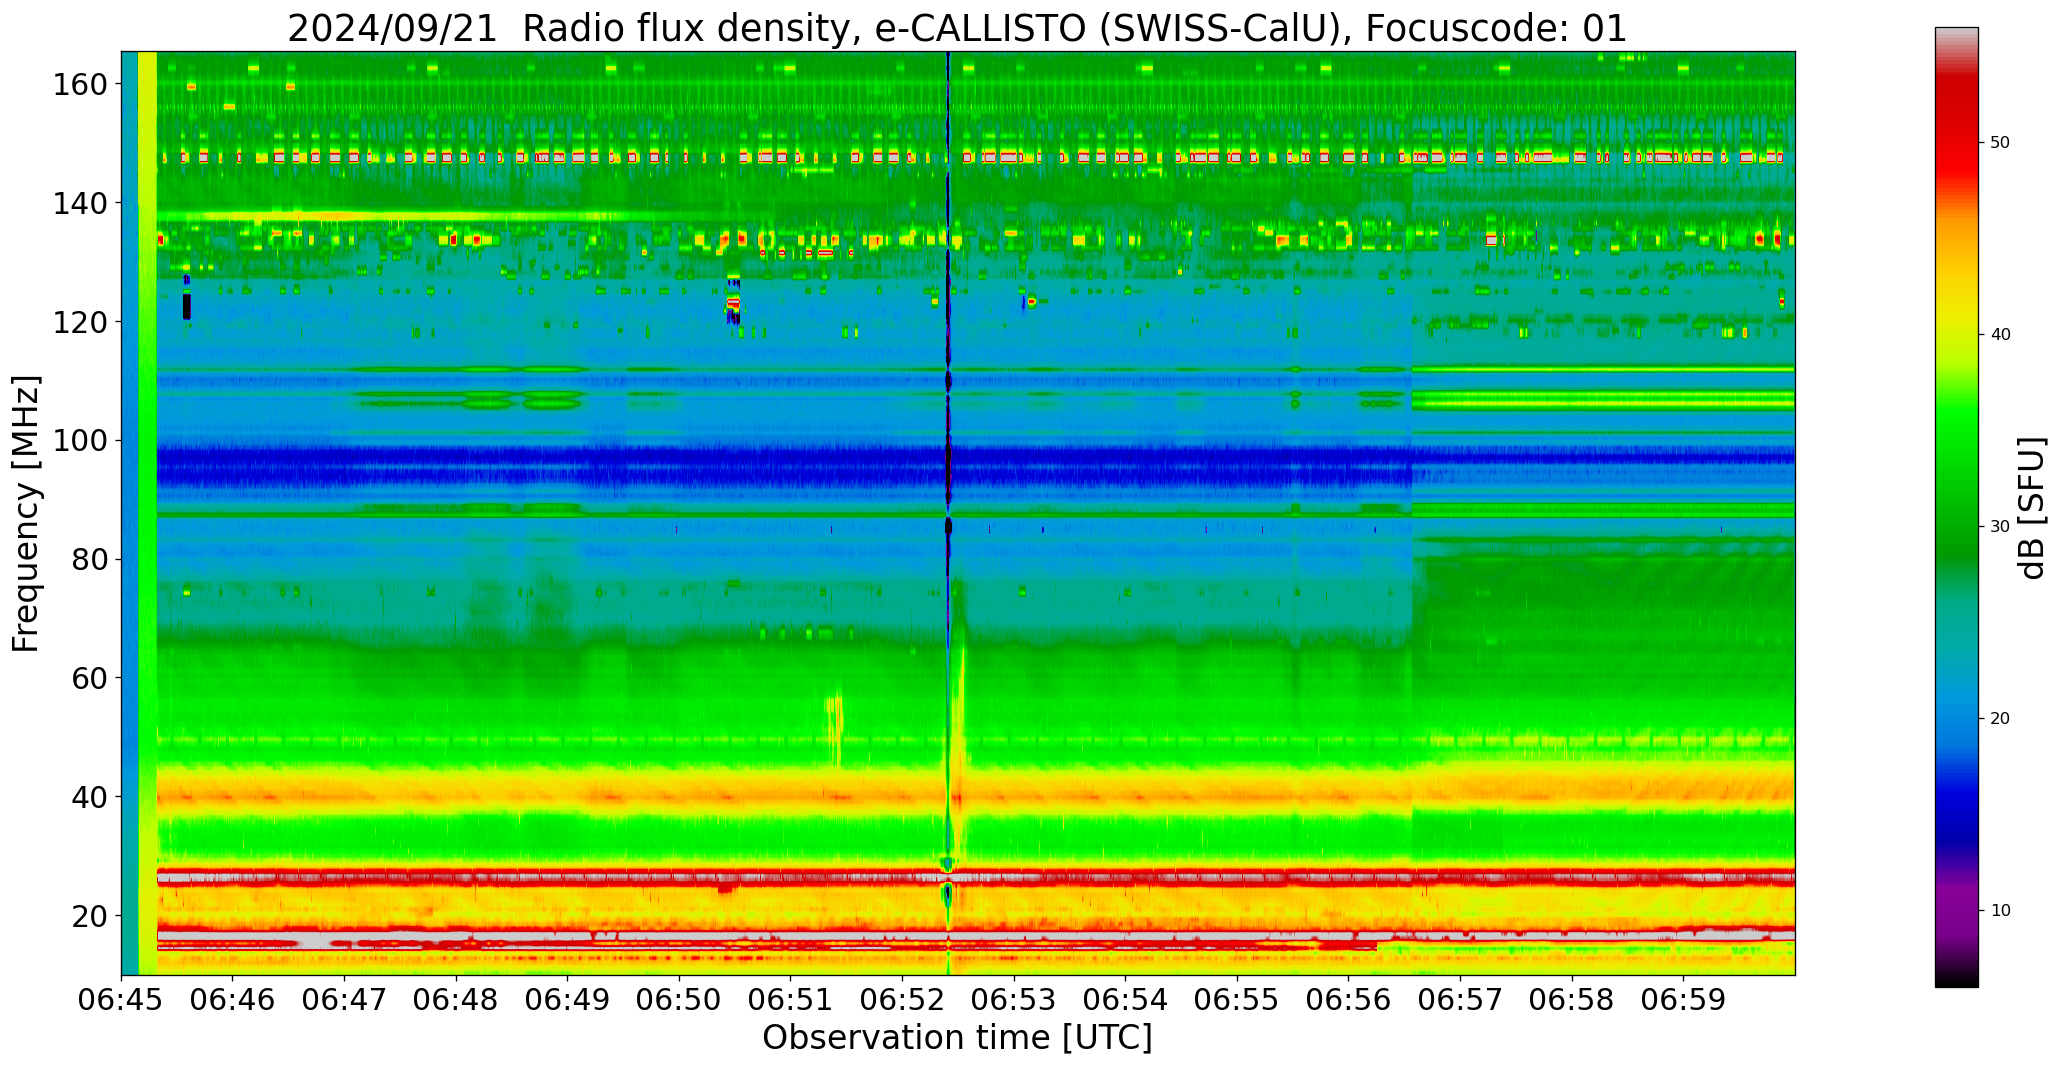Click the 06:45 time tick label

(x=122, y=999)
